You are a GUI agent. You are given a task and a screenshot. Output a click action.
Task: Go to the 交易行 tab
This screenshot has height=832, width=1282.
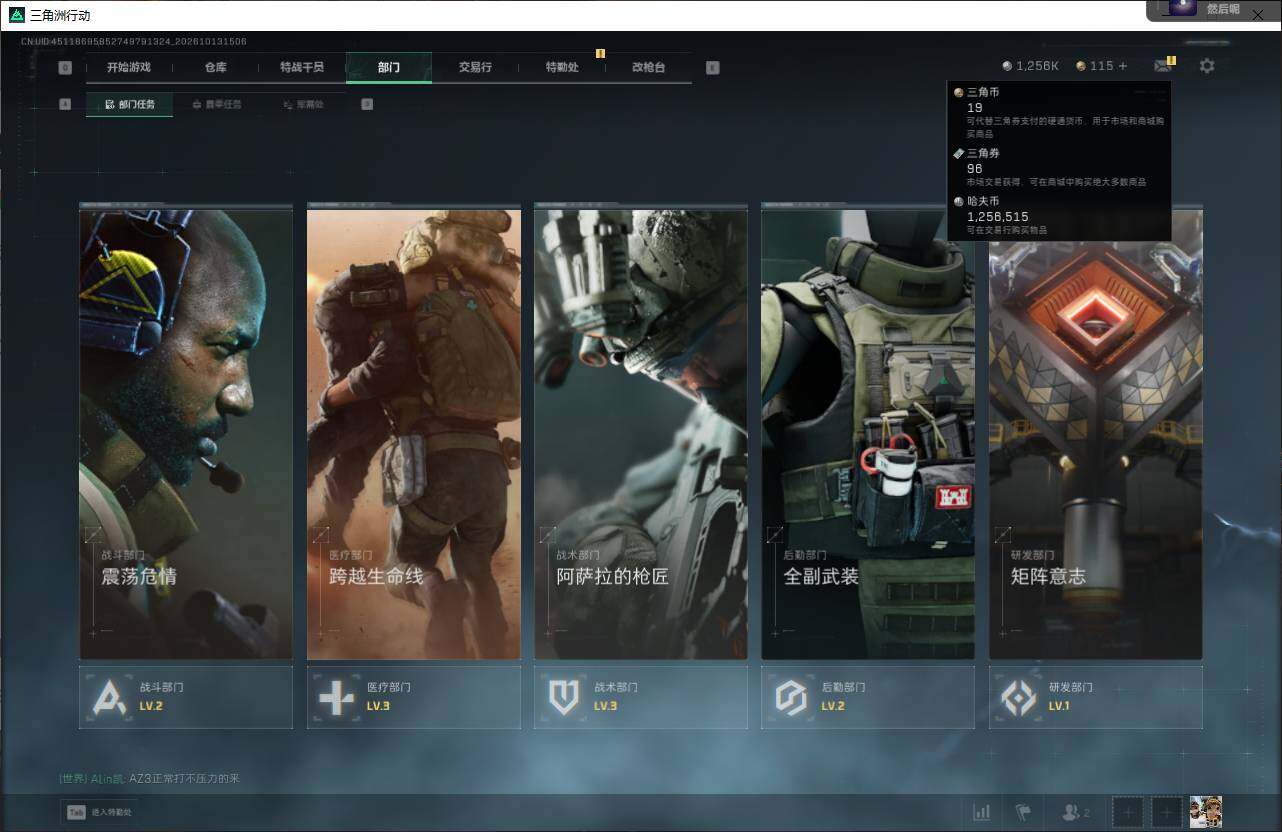pyautogui.click(x=475, y=67)
